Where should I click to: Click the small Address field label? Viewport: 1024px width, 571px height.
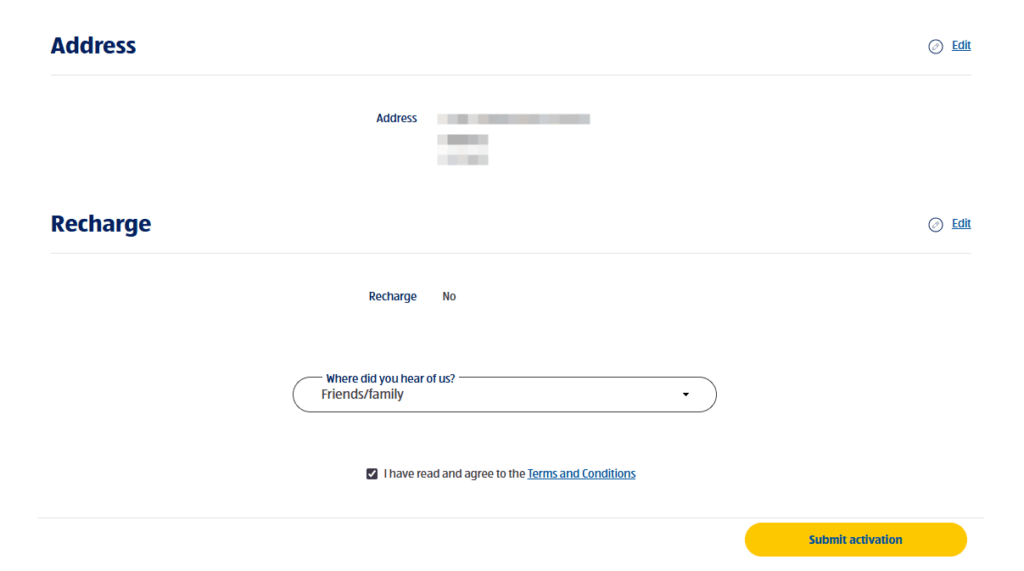pyautogui.click(x=396, y=118)
